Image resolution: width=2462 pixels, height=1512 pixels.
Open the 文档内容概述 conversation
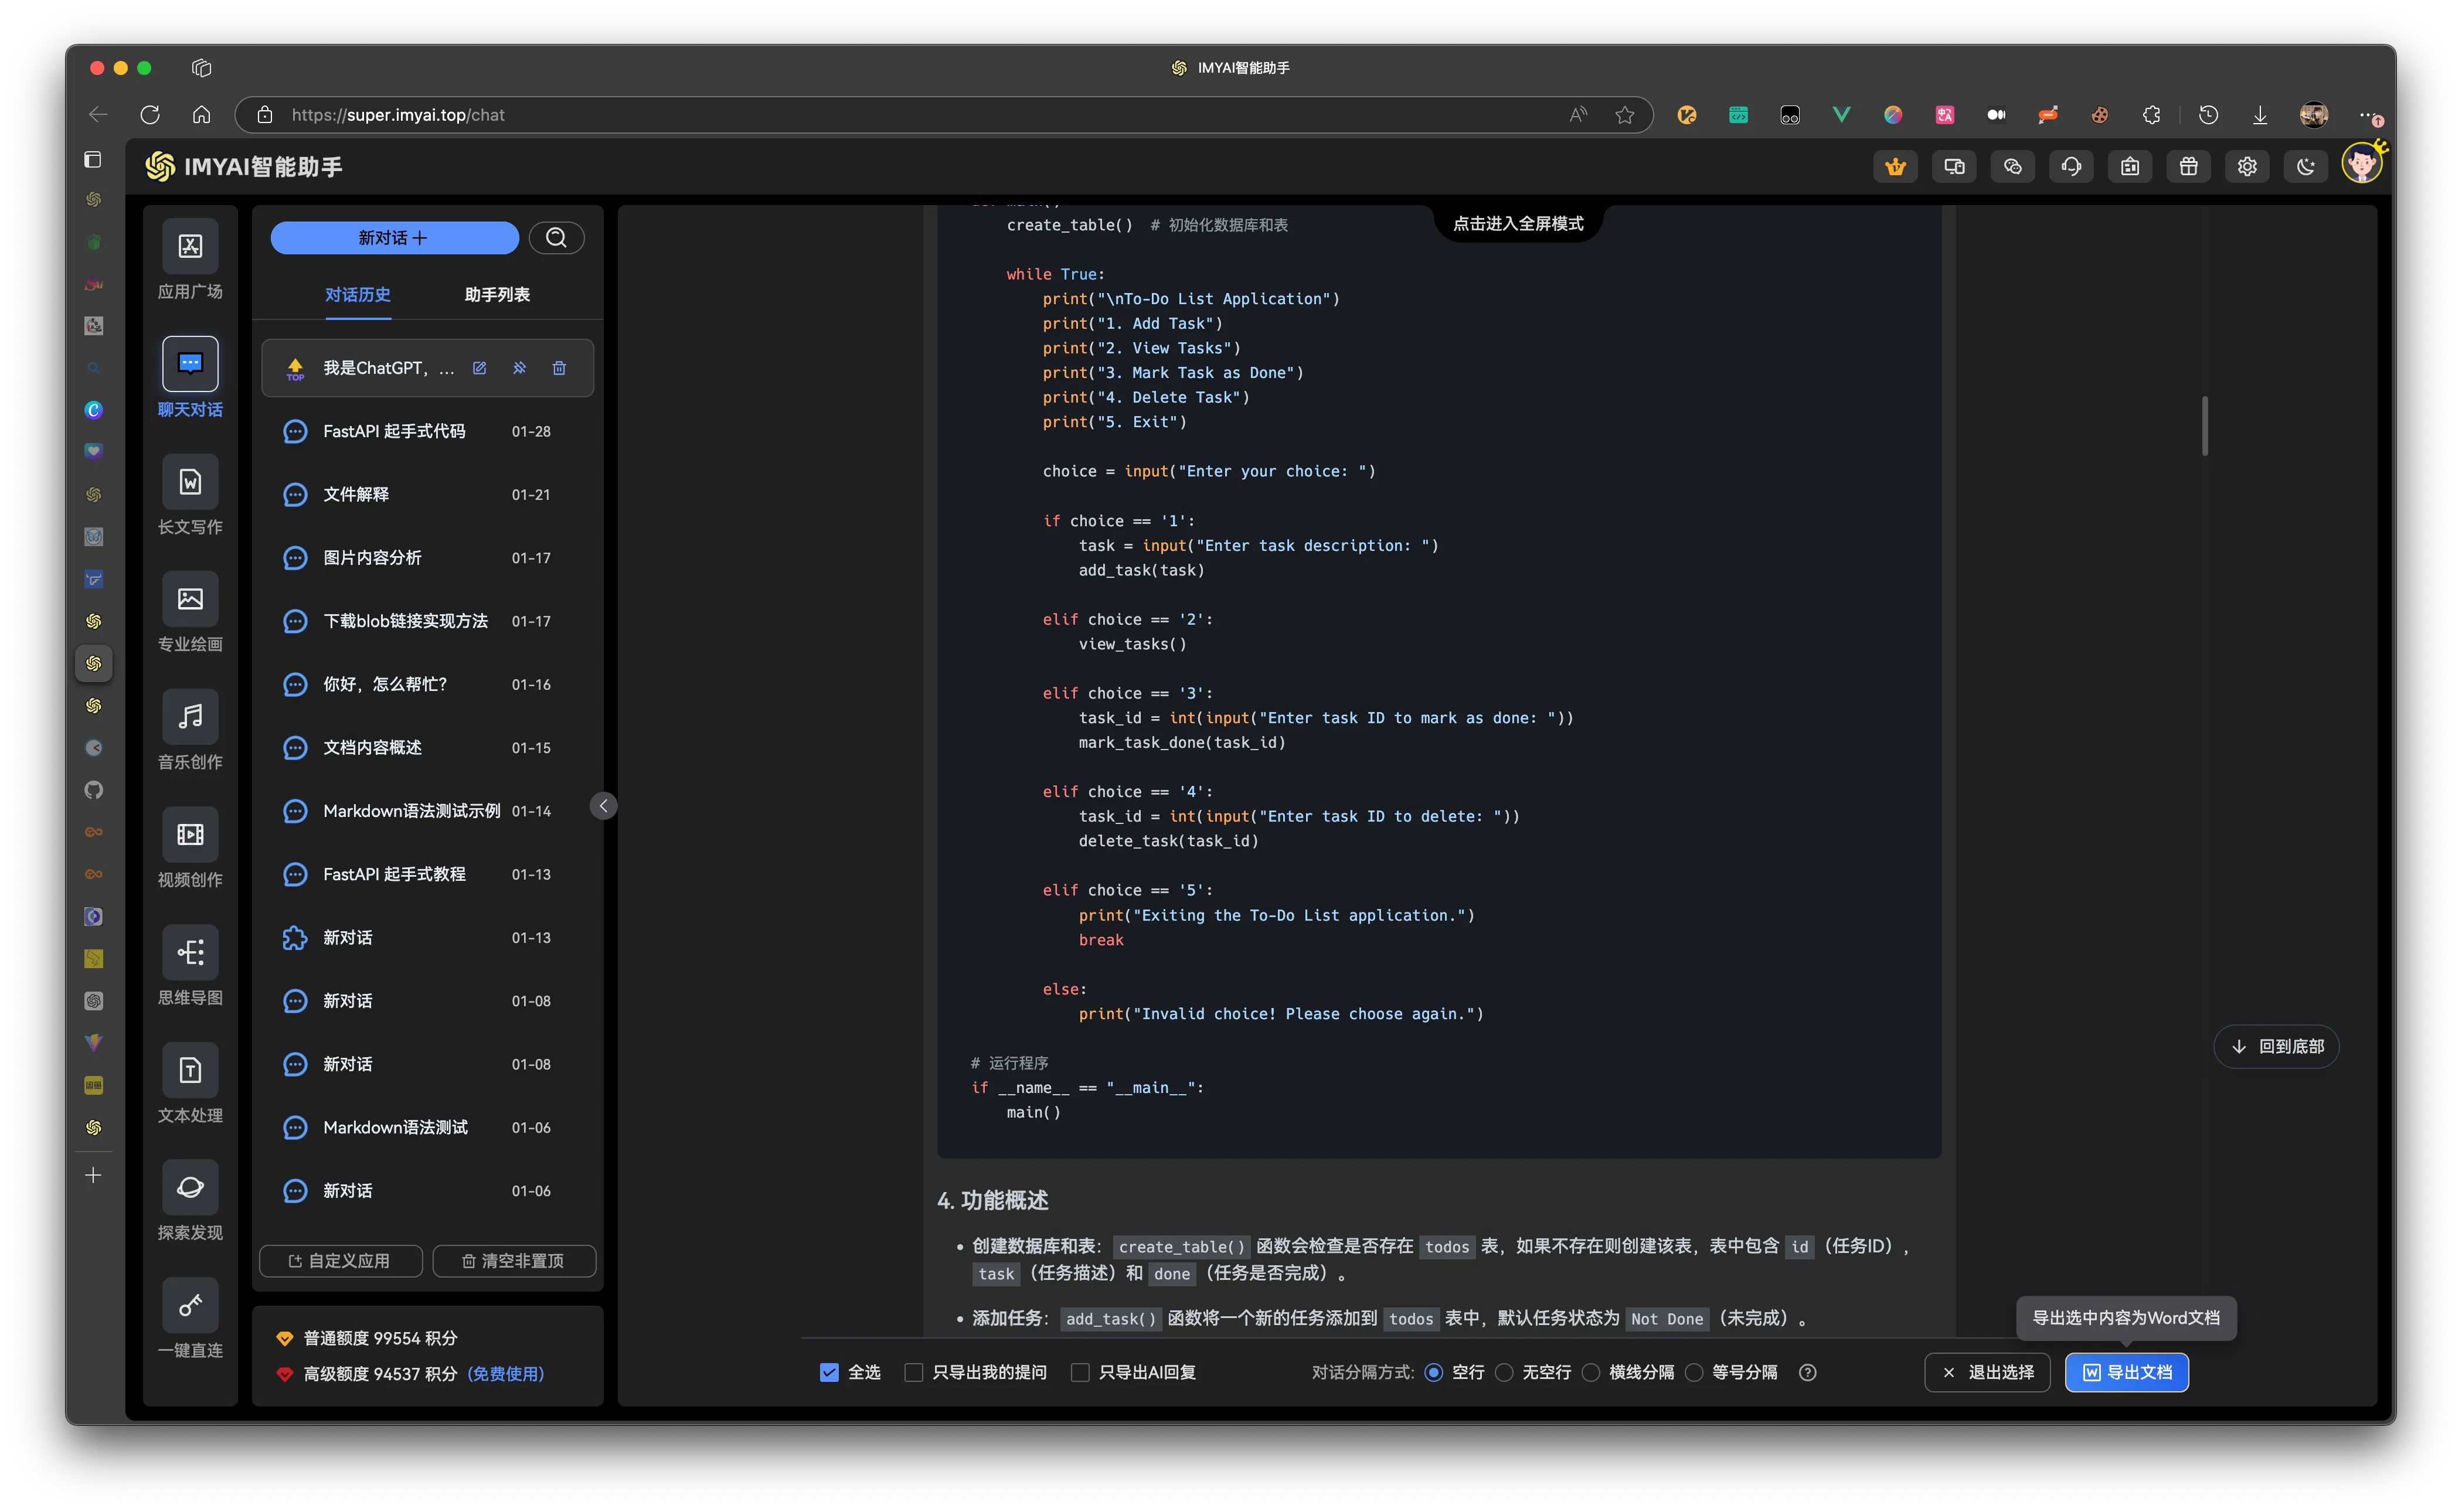[427, 747]
